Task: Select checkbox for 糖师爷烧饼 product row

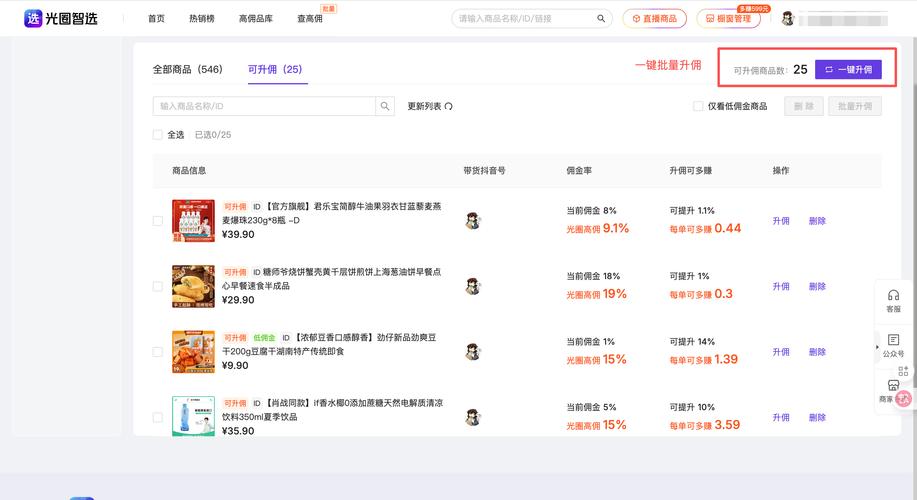Action: pyautogui.click(x=157, y=287)
